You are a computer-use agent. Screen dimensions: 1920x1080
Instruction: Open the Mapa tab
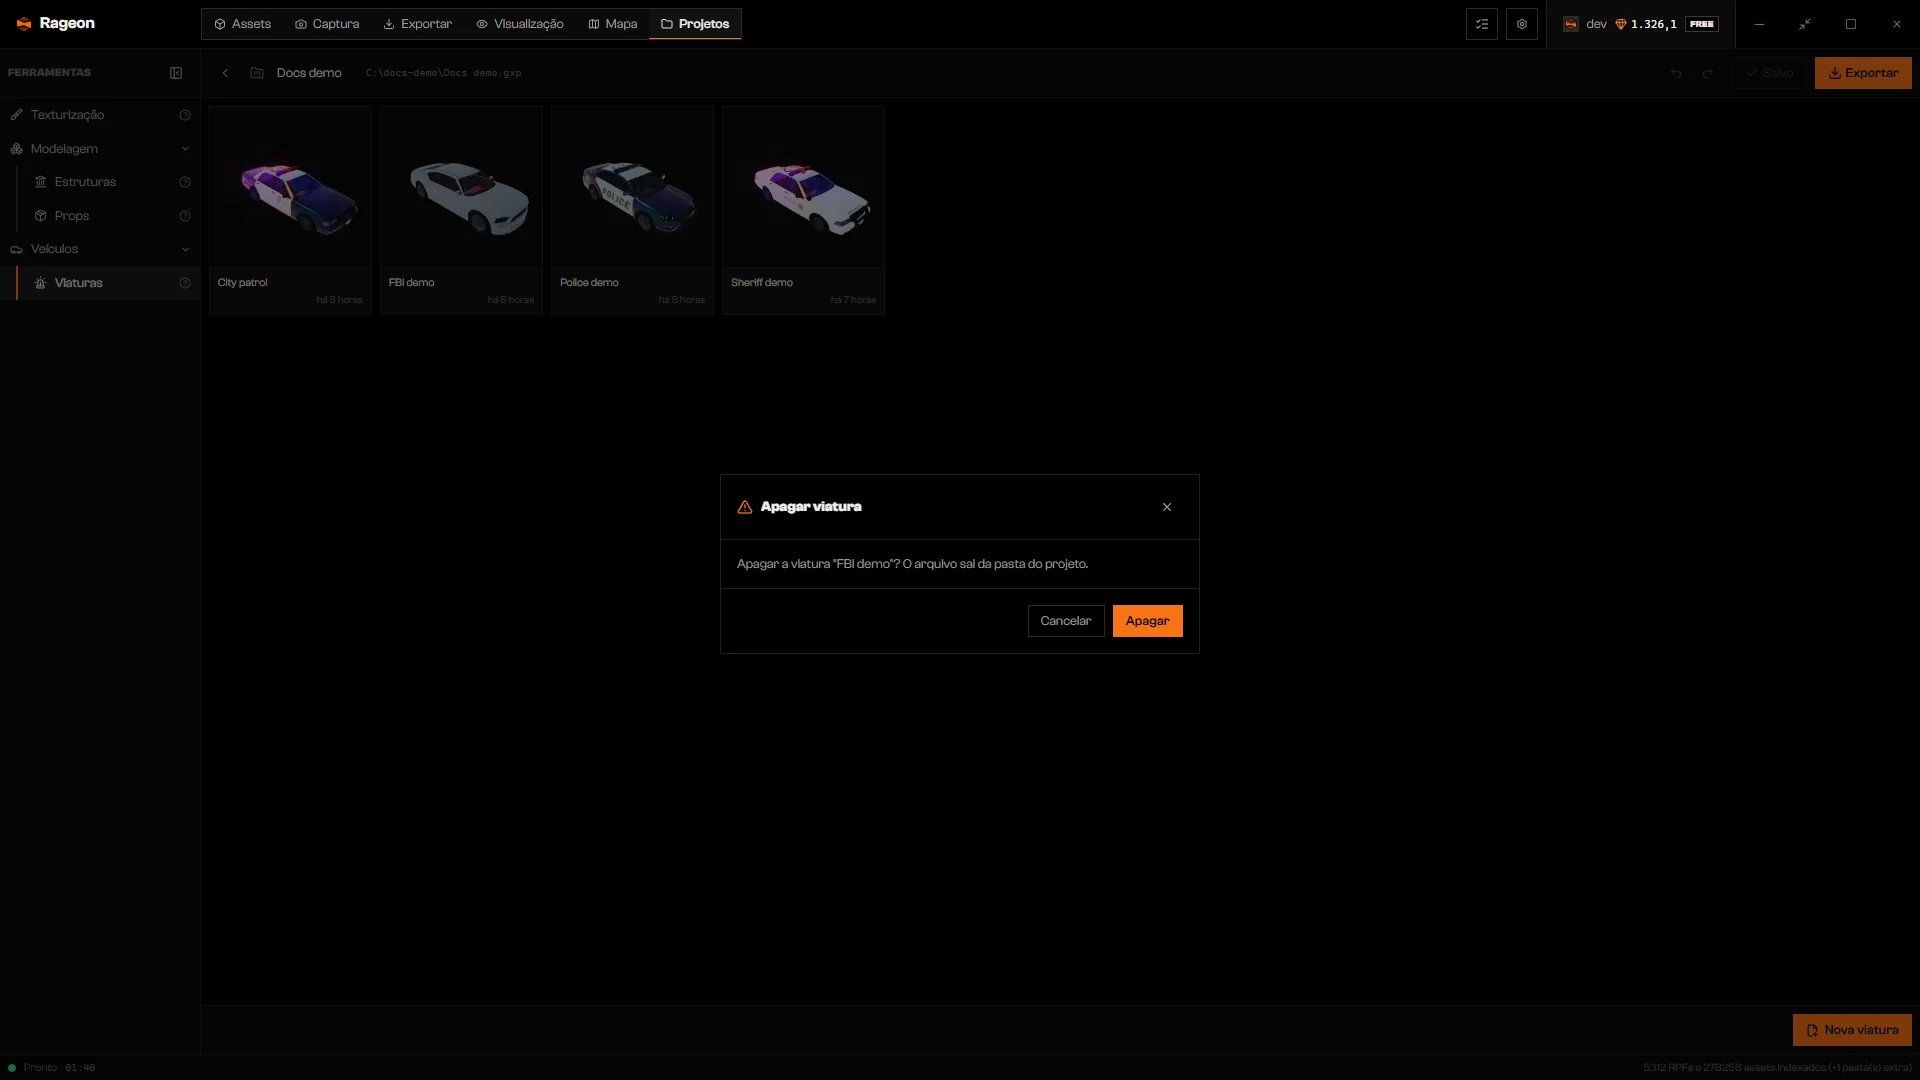tap(613, 24)
